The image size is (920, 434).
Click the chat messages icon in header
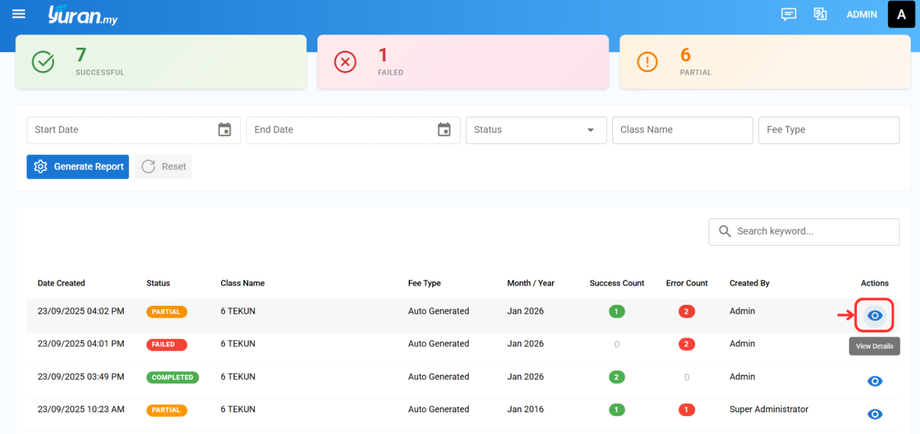click(789, 14)
